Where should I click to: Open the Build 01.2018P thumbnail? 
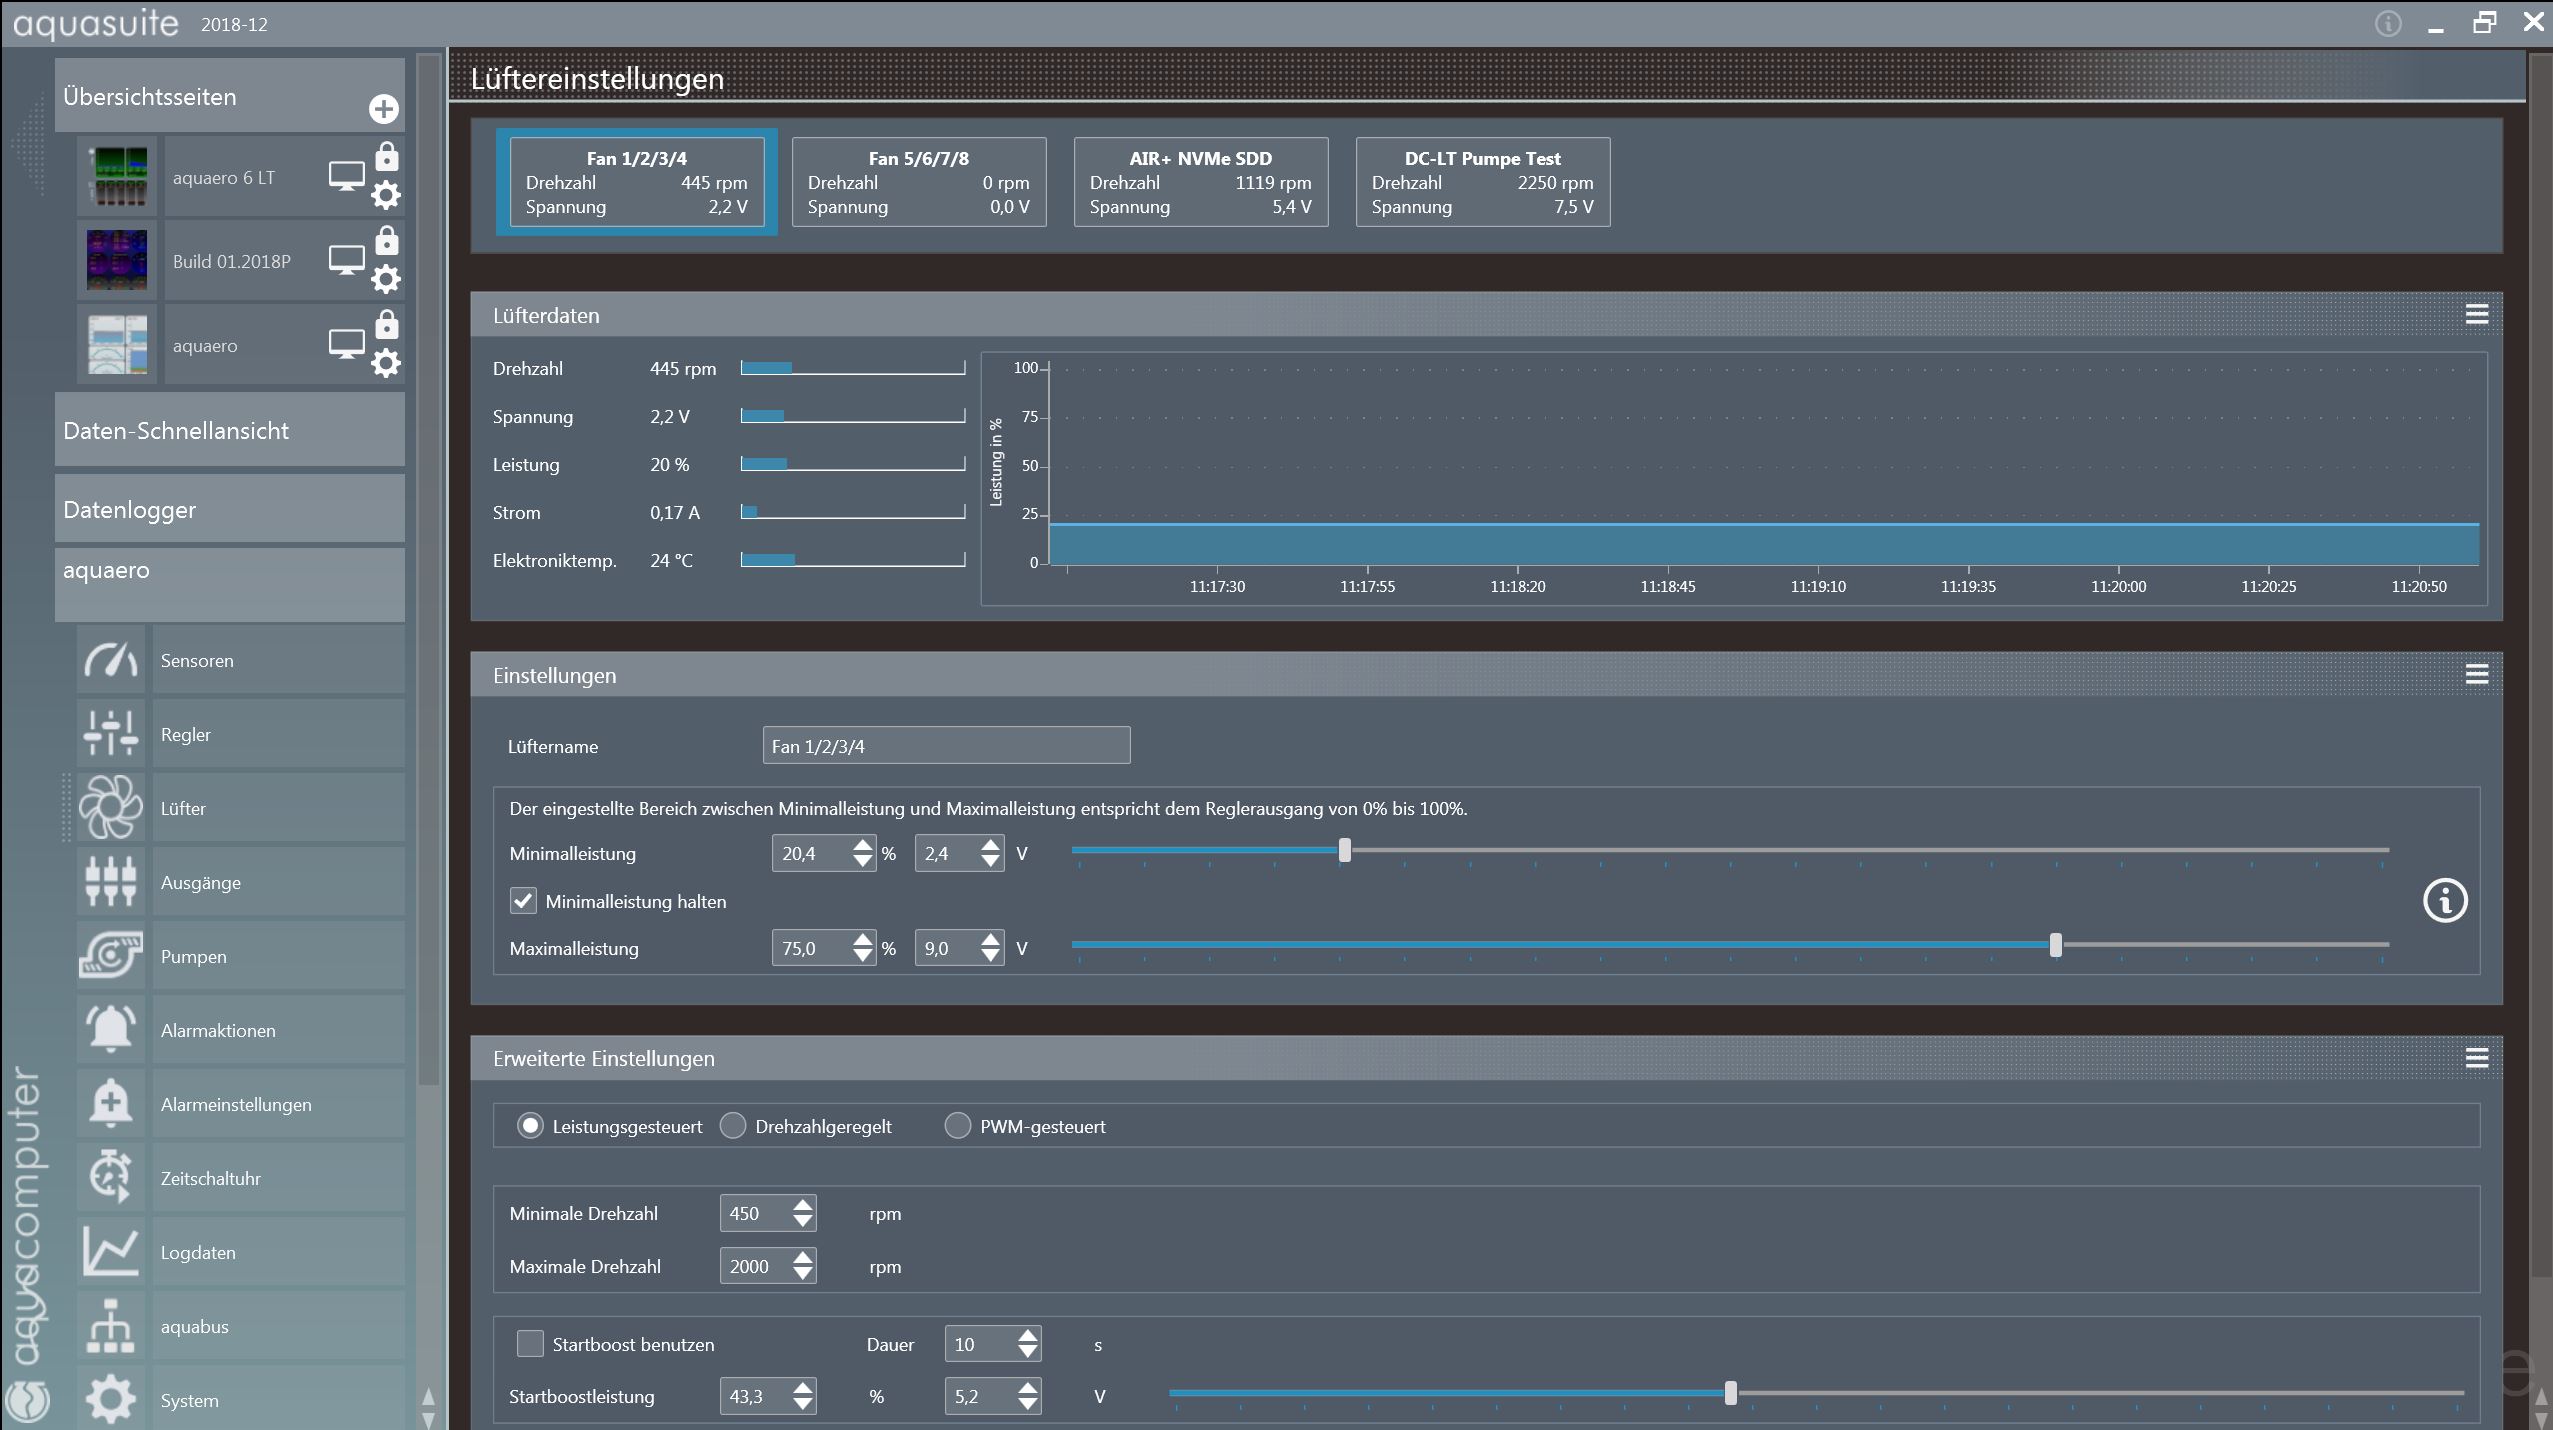point(117,261)
